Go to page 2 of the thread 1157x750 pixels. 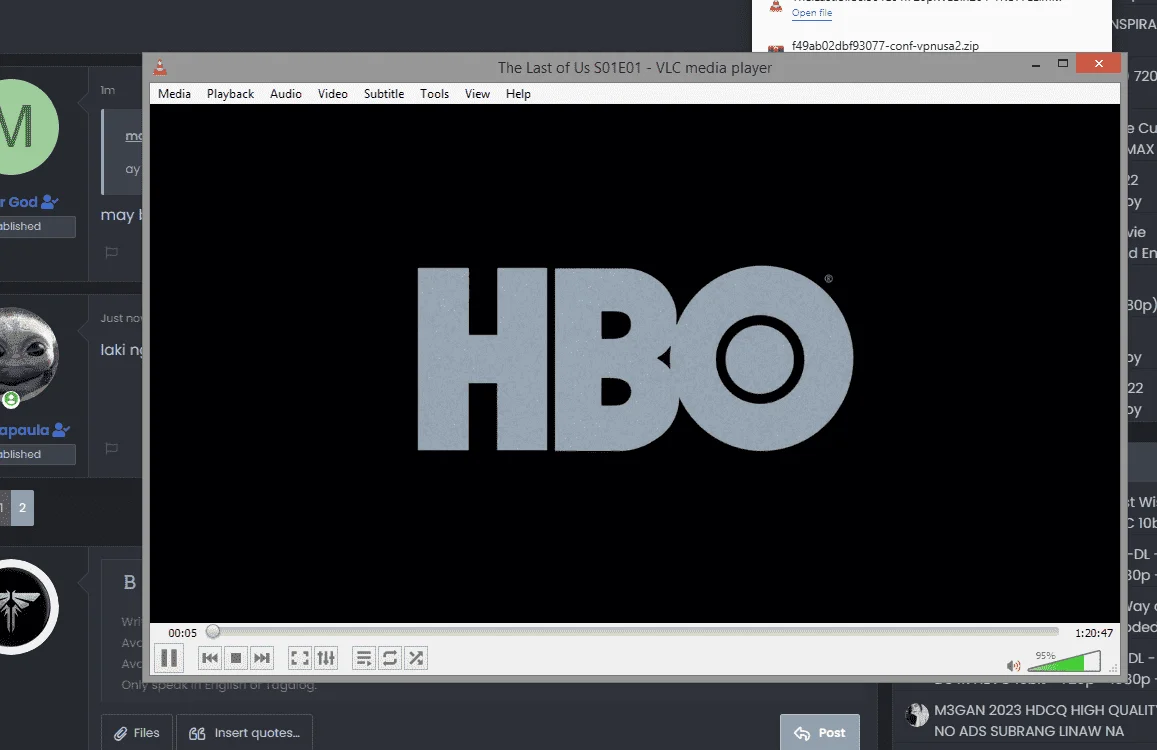[22, 508]
